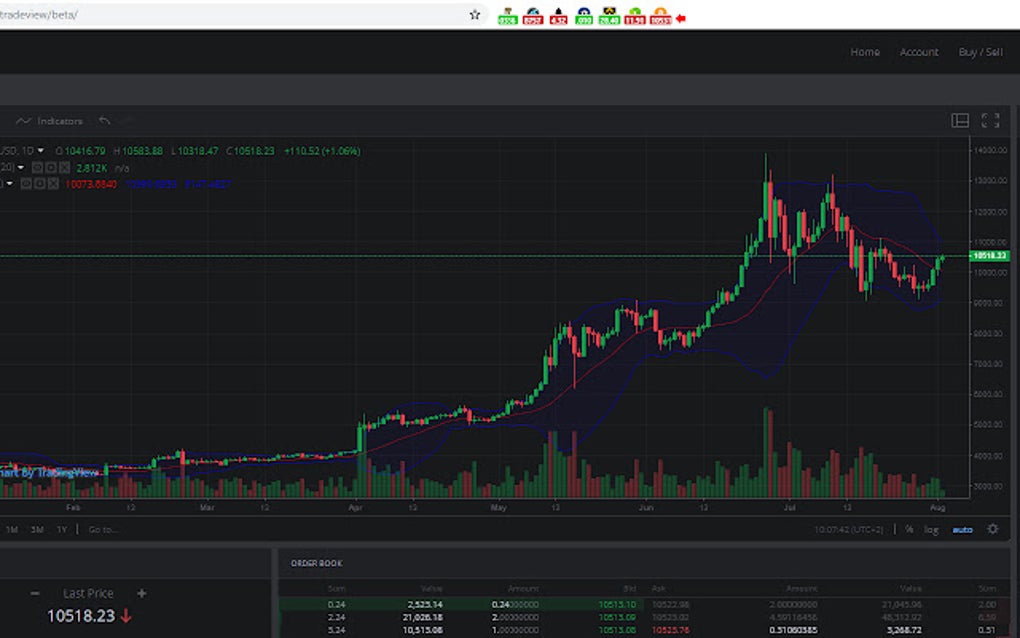Toggle the auto scale setting
1020x638 pixels.
tap(962, 530)
